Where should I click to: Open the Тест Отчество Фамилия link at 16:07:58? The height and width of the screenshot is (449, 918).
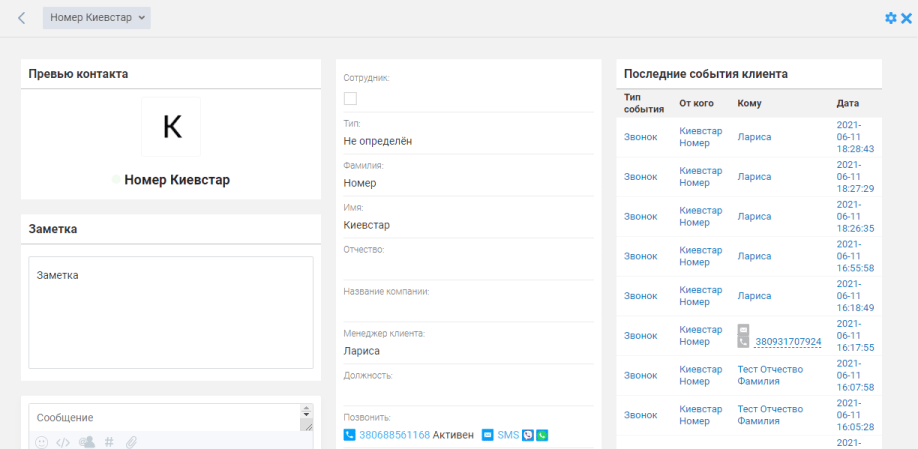[x=770, y=375]
